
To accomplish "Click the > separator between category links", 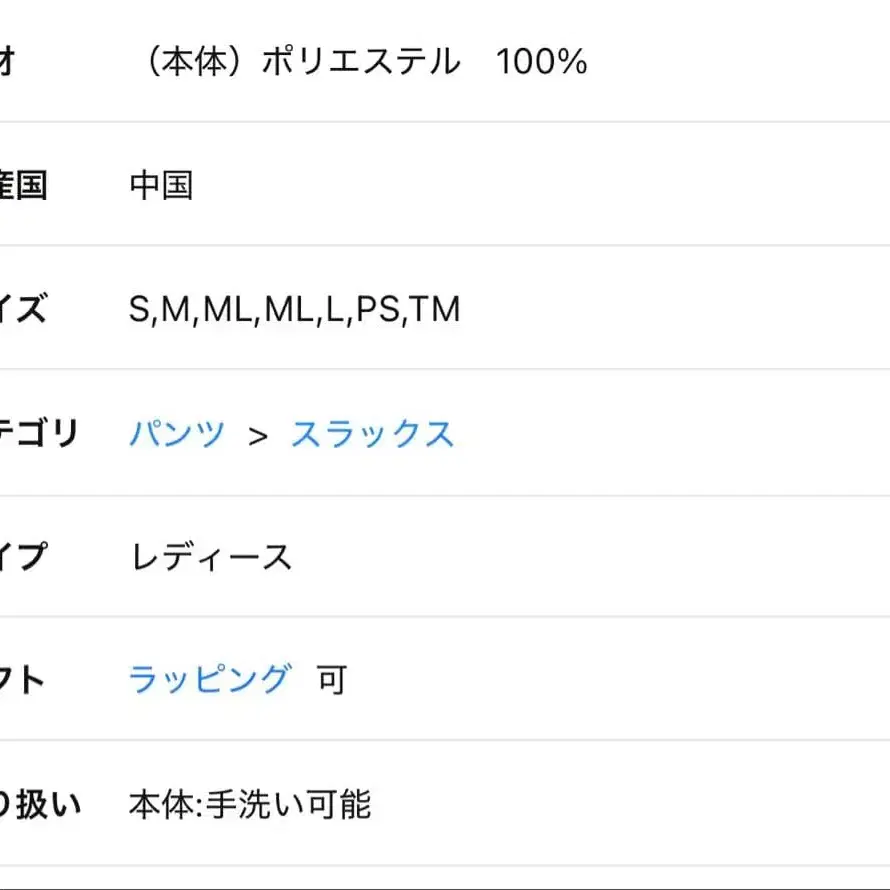I will pyautogui.click(x=258, y=433).
